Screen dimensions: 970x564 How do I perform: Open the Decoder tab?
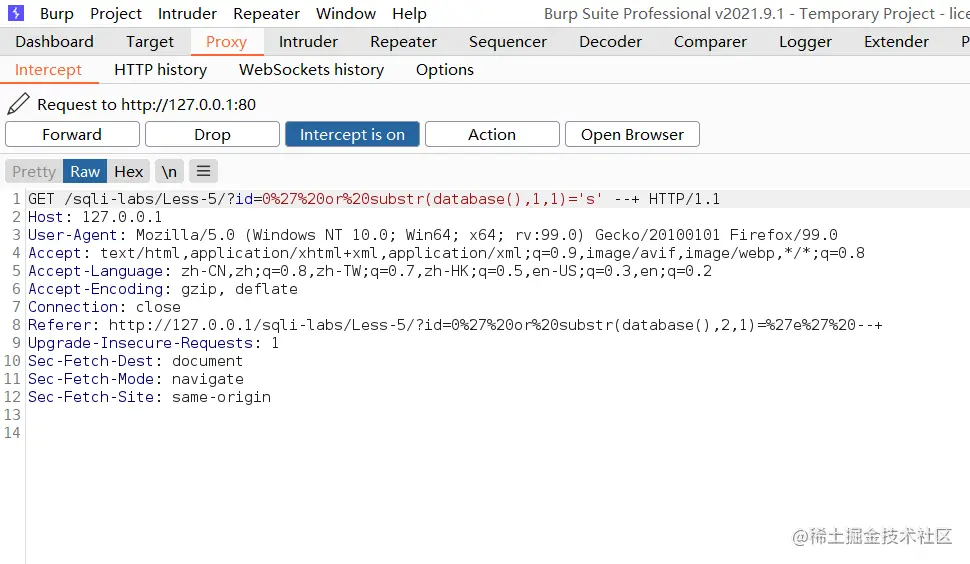(x=611, y=41)
